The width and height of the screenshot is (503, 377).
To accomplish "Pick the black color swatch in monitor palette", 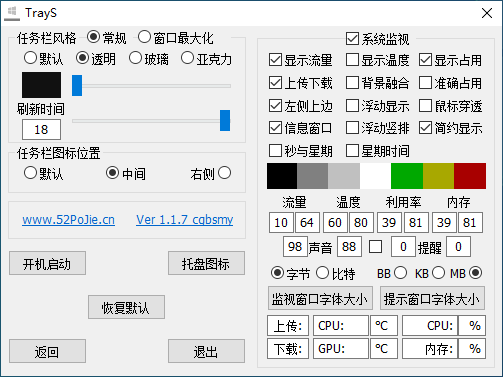I will click(282, 176).
